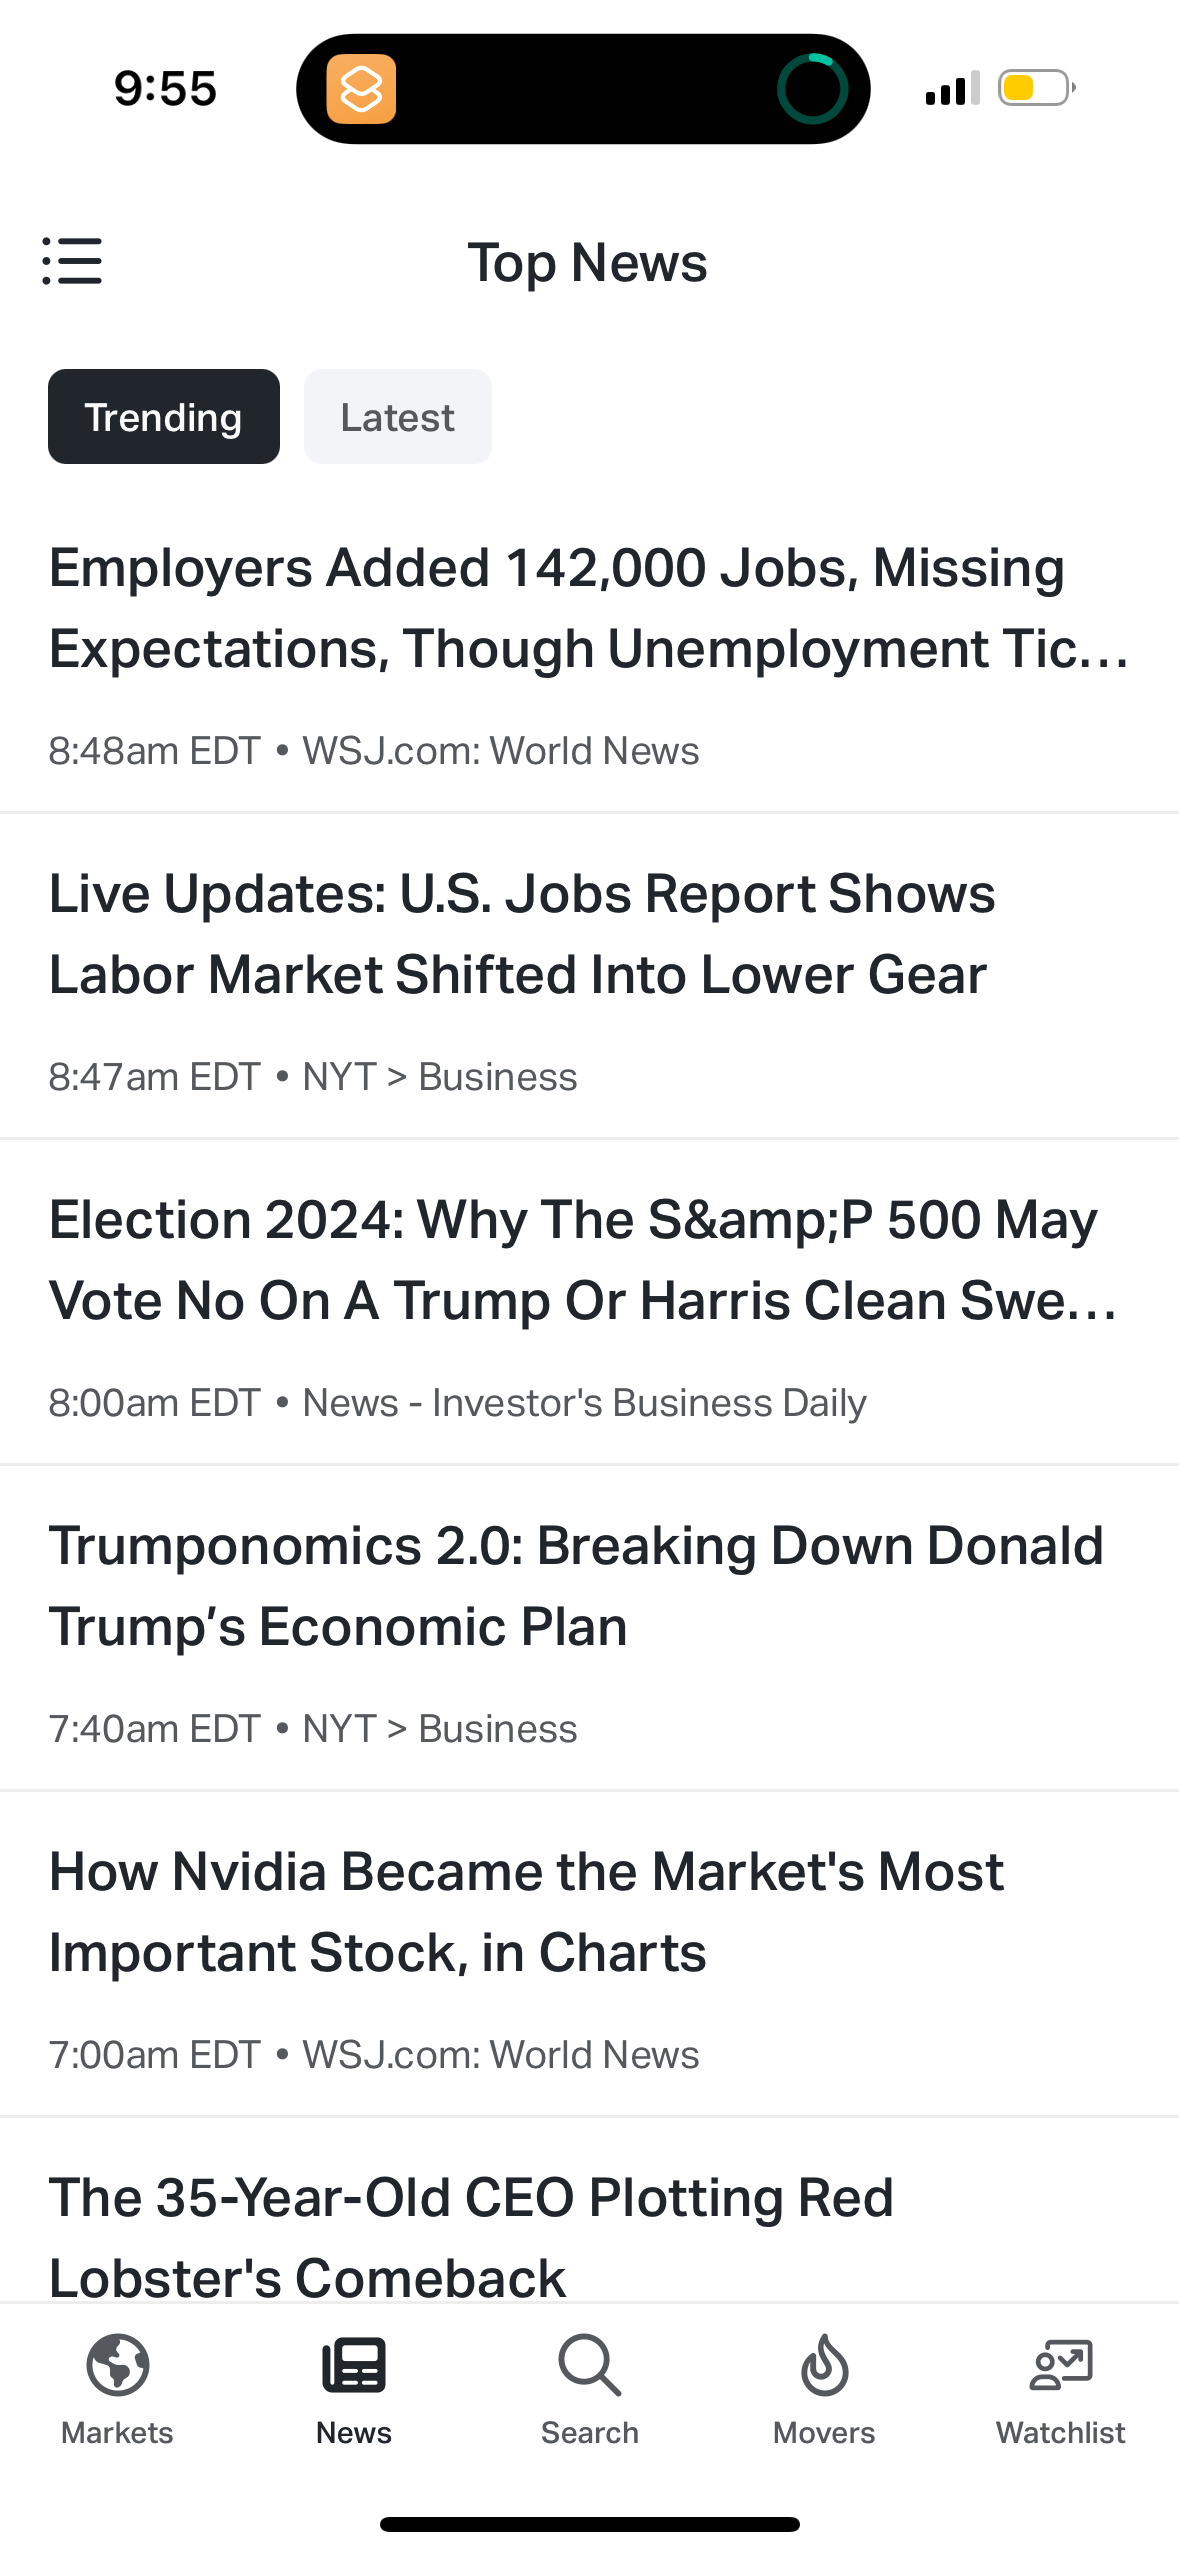Open Trumponomics 2.0 article
The height and width of the screenshot is (2556, 1179).
576,1586
